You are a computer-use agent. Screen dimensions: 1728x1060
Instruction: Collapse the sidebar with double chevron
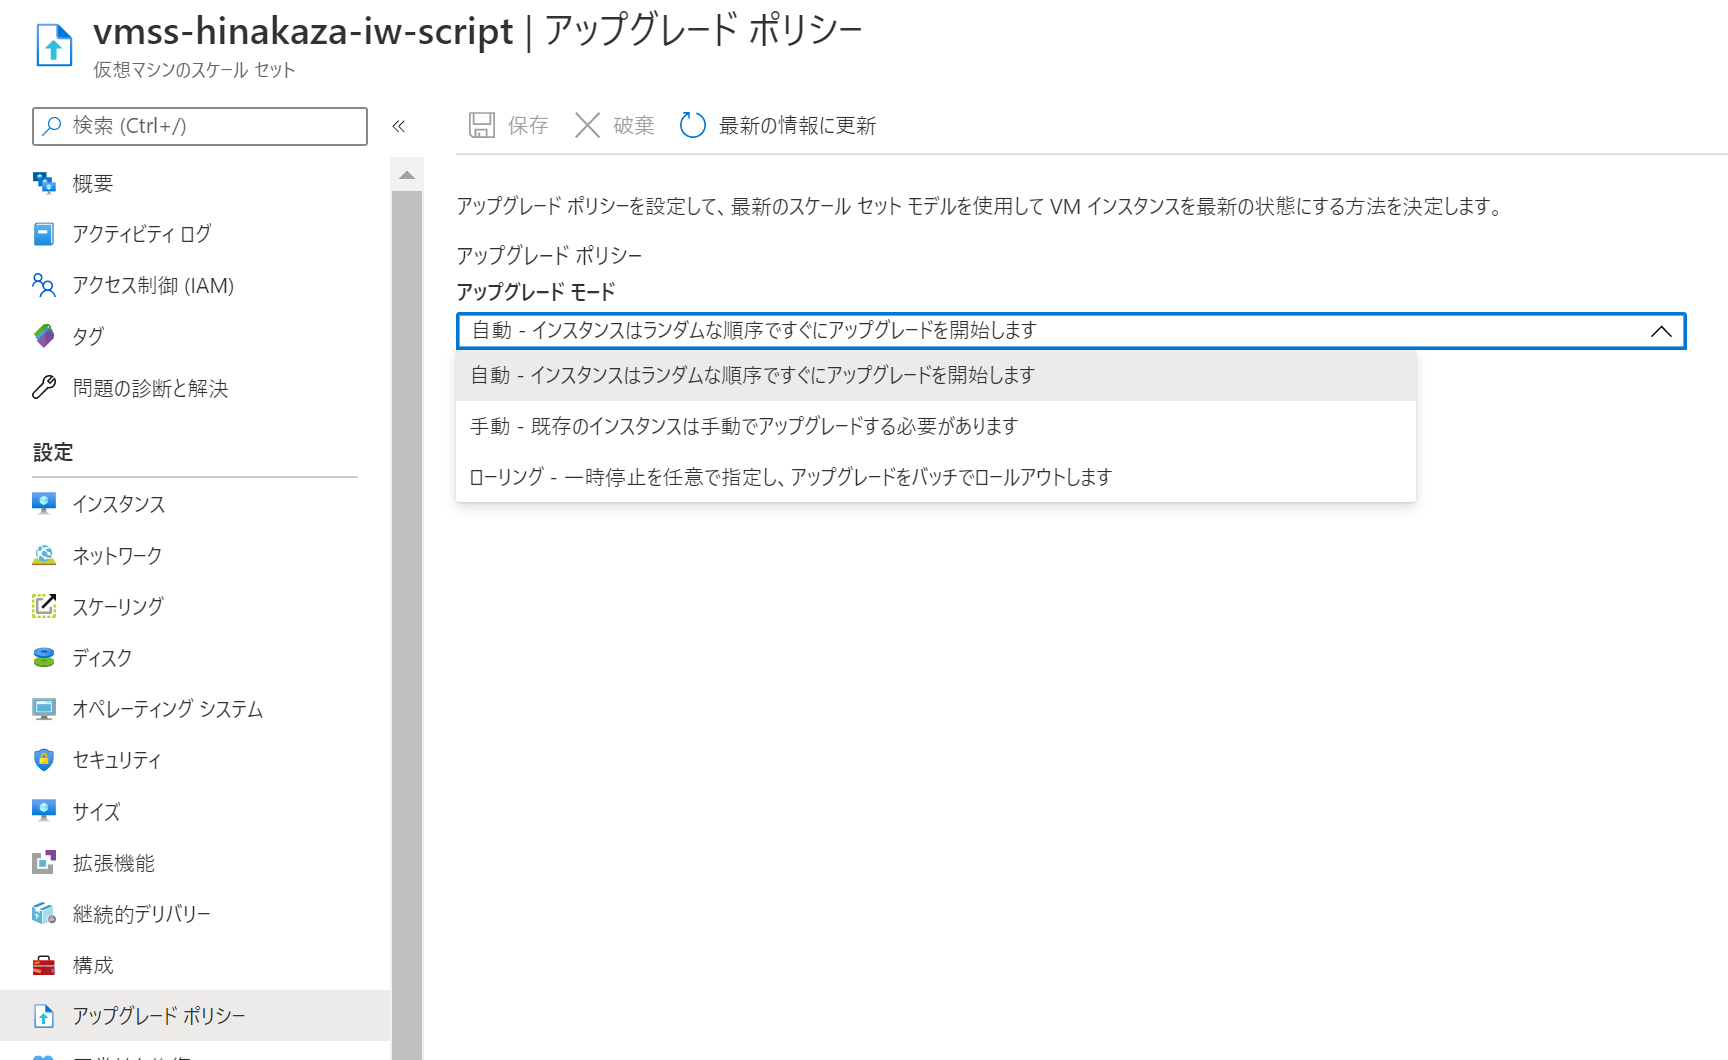tap(399, 126)
